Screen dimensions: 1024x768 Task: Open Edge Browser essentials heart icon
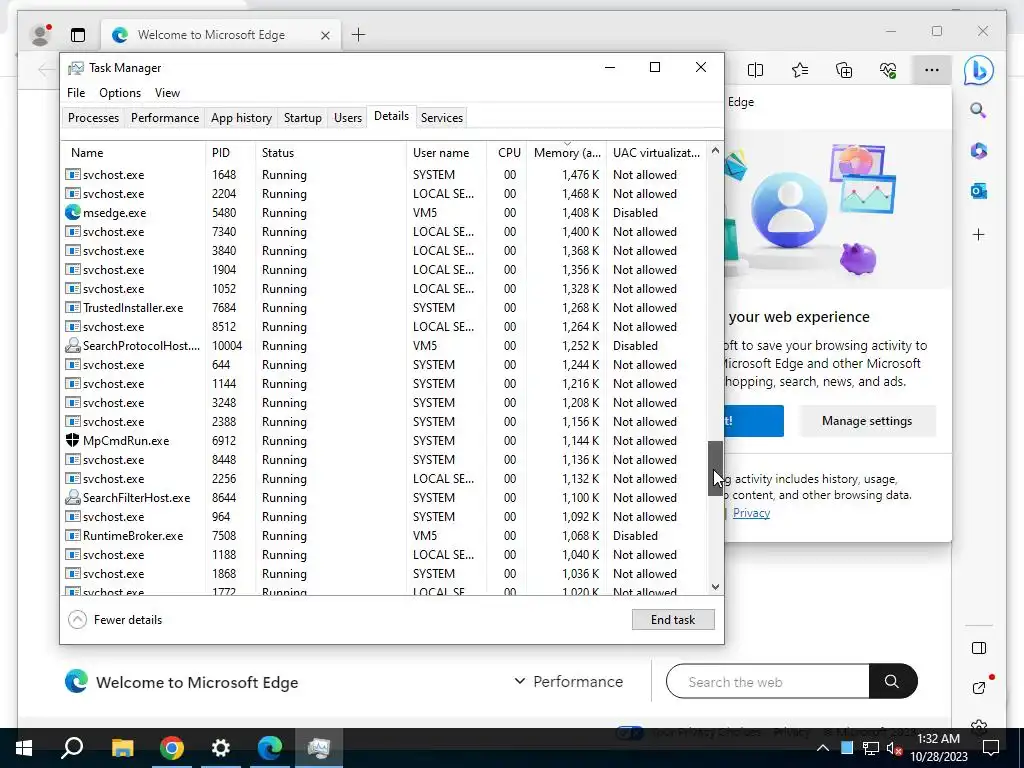(x=888, y=70)
